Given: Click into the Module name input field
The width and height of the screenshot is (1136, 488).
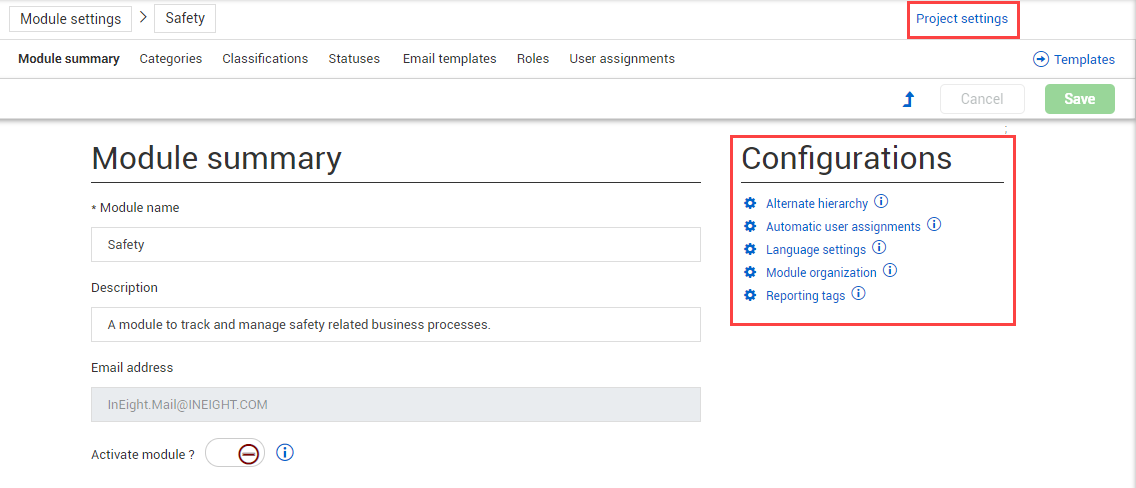Looking at the screenshot, I should pos(395,244).
